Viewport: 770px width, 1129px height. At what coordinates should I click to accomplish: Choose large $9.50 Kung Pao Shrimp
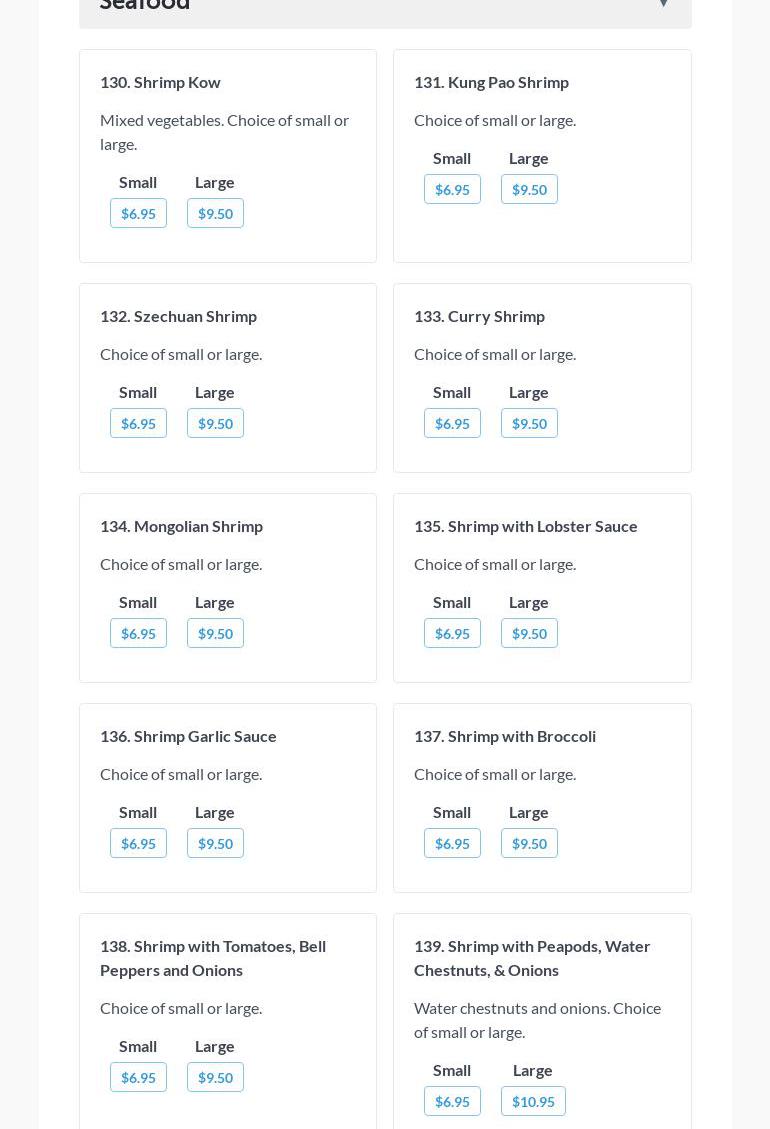(x=529, y=189)
